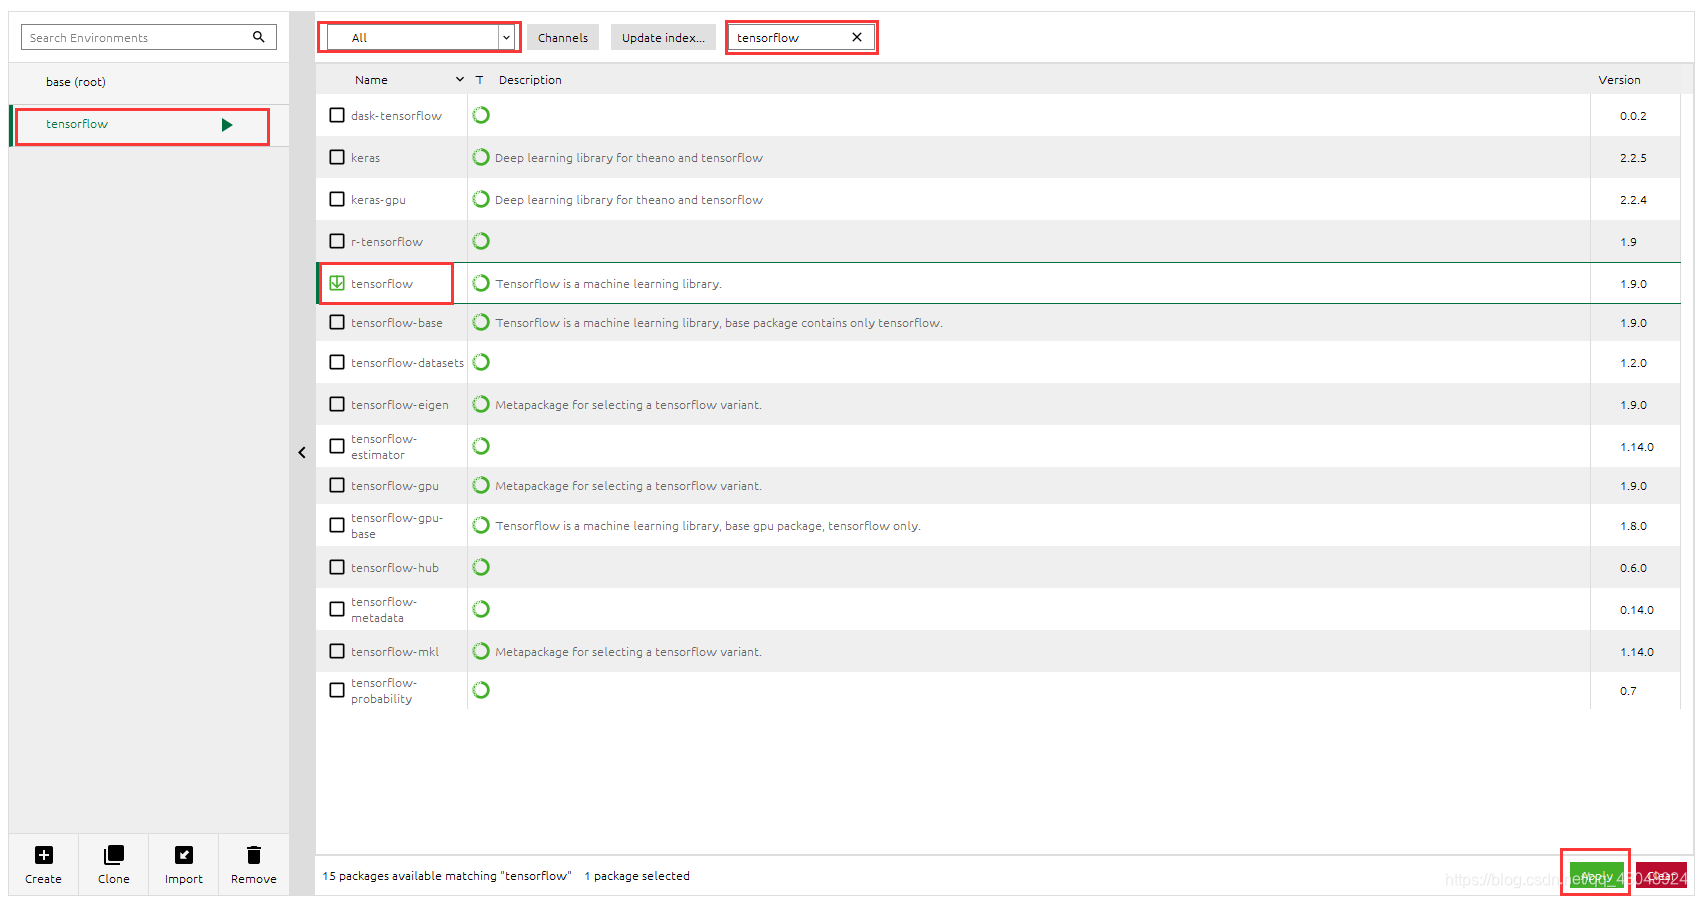Click the Remove label at the bottom
The height and width of the screenshot is (898, 1698).
pyautogui.click(x=254, y=879)
